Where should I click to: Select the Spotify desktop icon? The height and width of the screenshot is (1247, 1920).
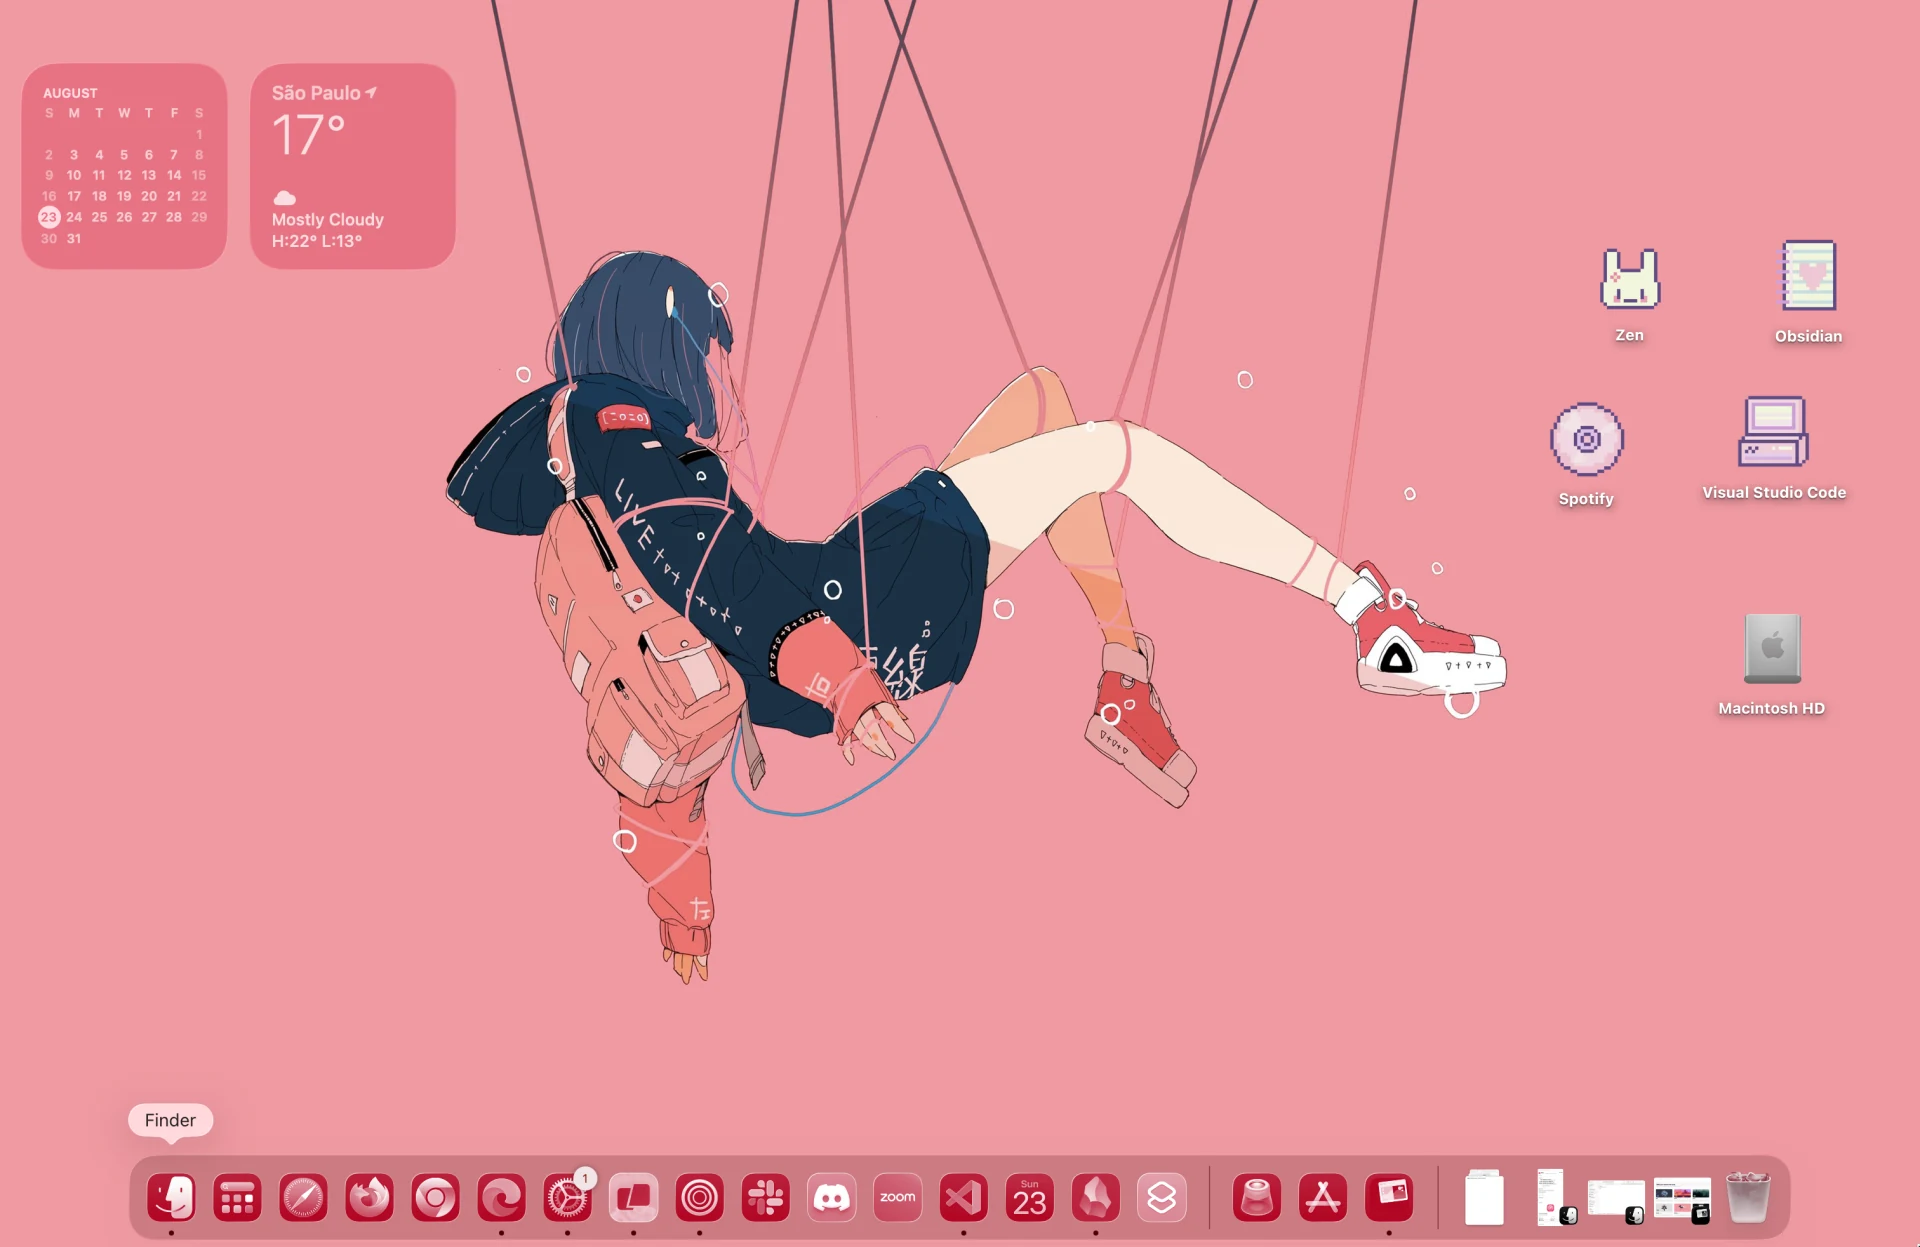pyautogui.click(x=1586, y=440)
